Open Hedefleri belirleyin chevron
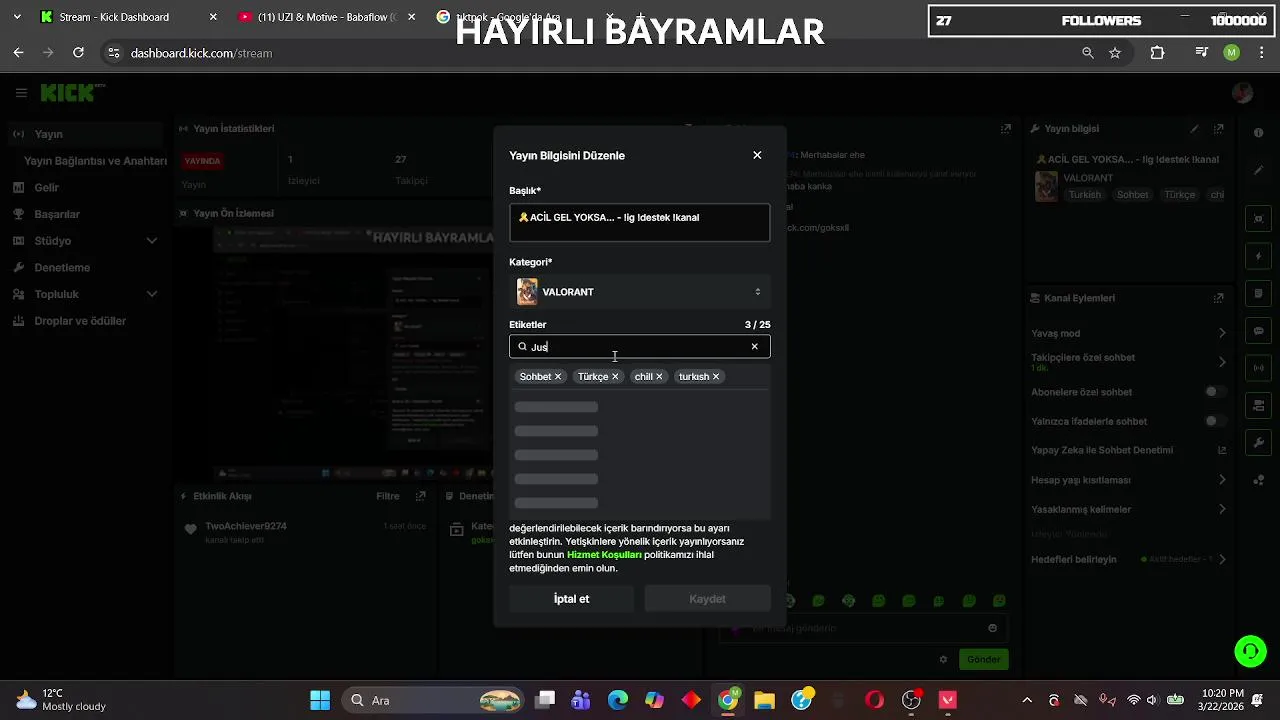The width and height of the screenshot is (1280, 720). point(1221,559)
